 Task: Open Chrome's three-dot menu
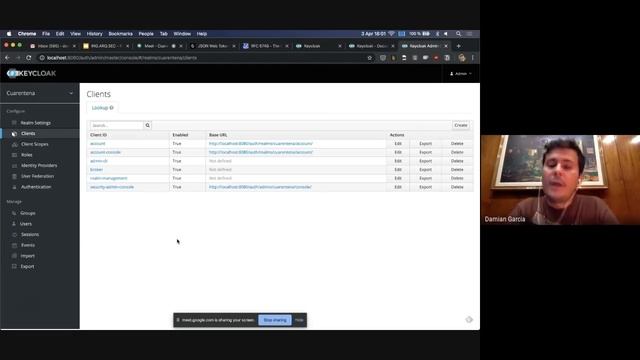coord(473,58)
